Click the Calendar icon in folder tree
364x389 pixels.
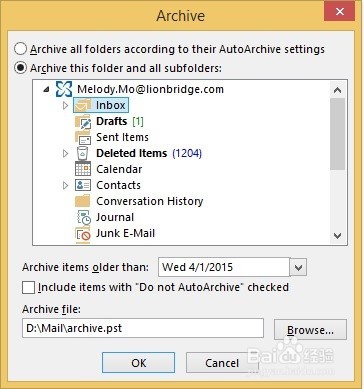[x=83, y=169]
